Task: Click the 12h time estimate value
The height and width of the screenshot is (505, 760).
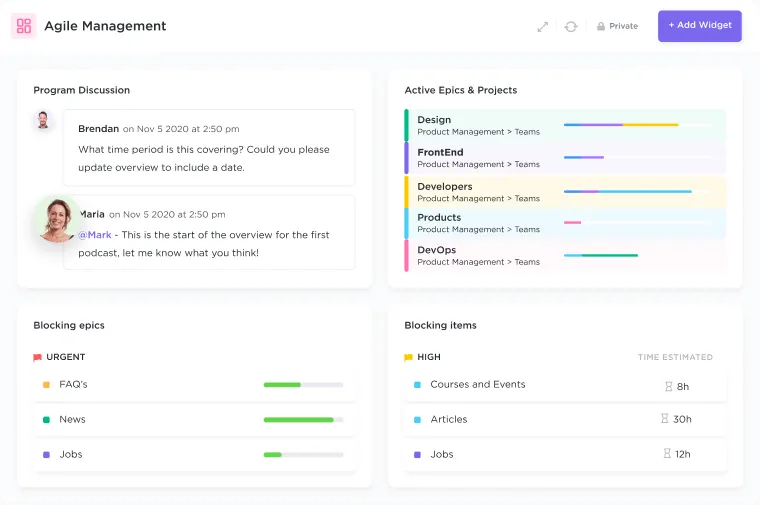Action: tap(682, 454)
